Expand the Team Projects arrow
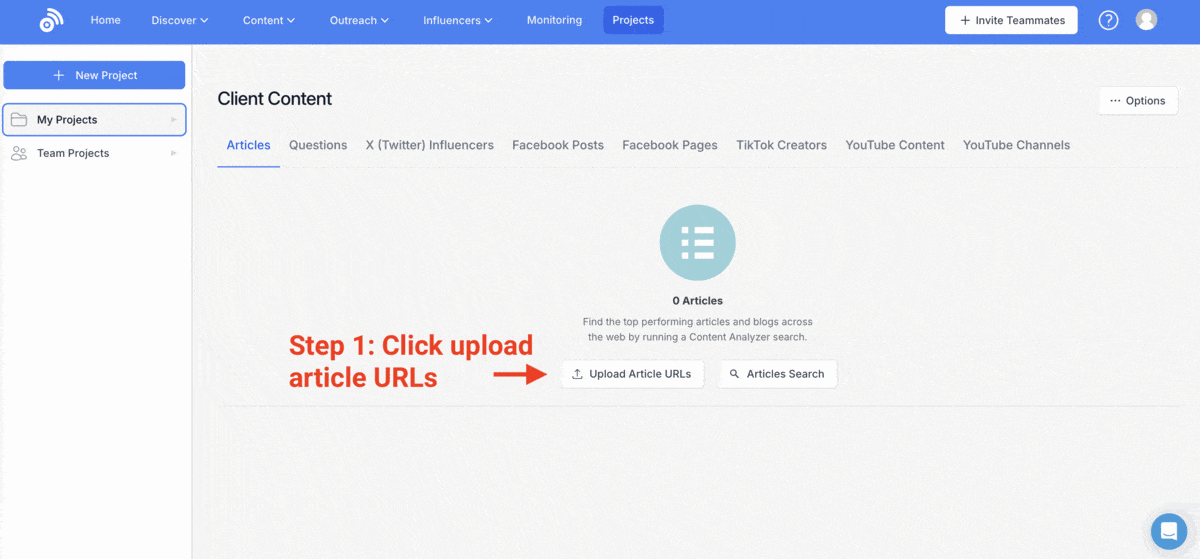 coord(173,153)
